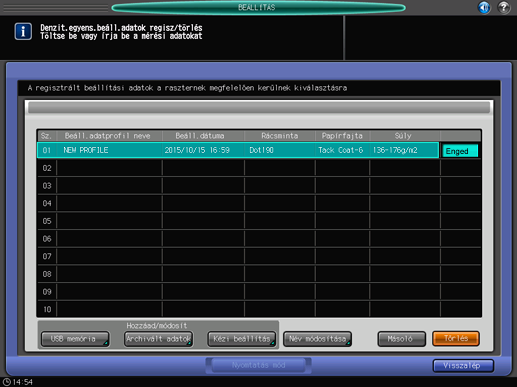Click Visszalép to go back
517x387 pixels.
click(463, 366)
